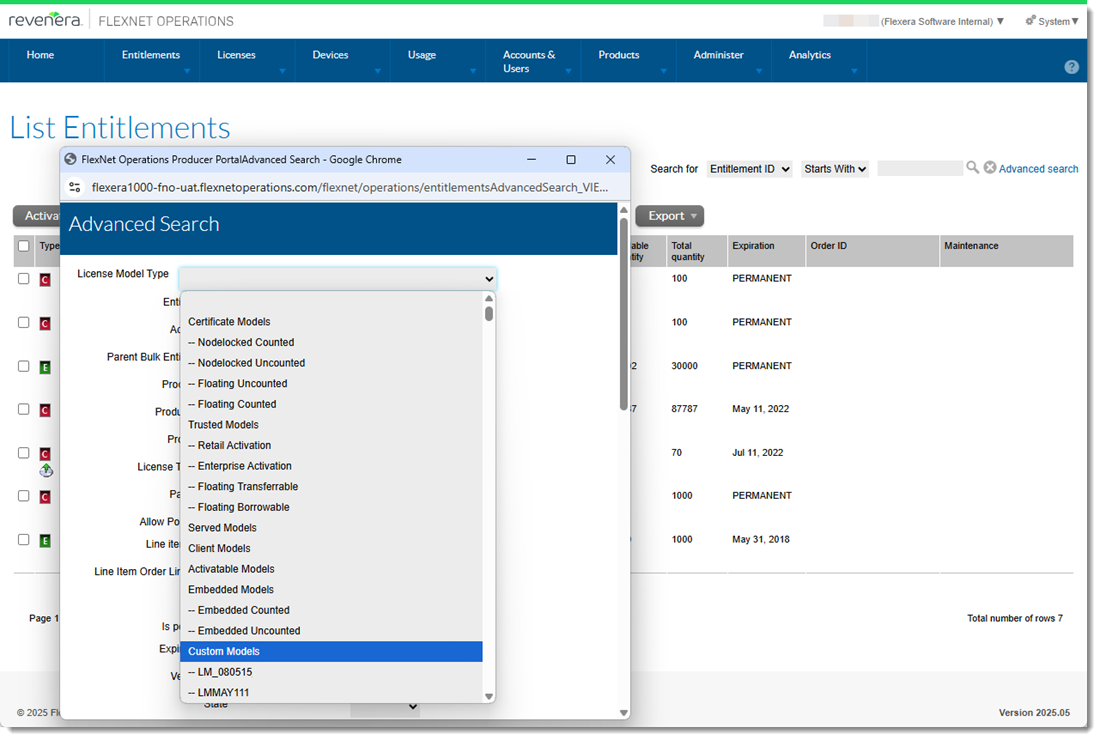Click the green E entitlement type icon
1100x740 pixels.
coord(45,367)
